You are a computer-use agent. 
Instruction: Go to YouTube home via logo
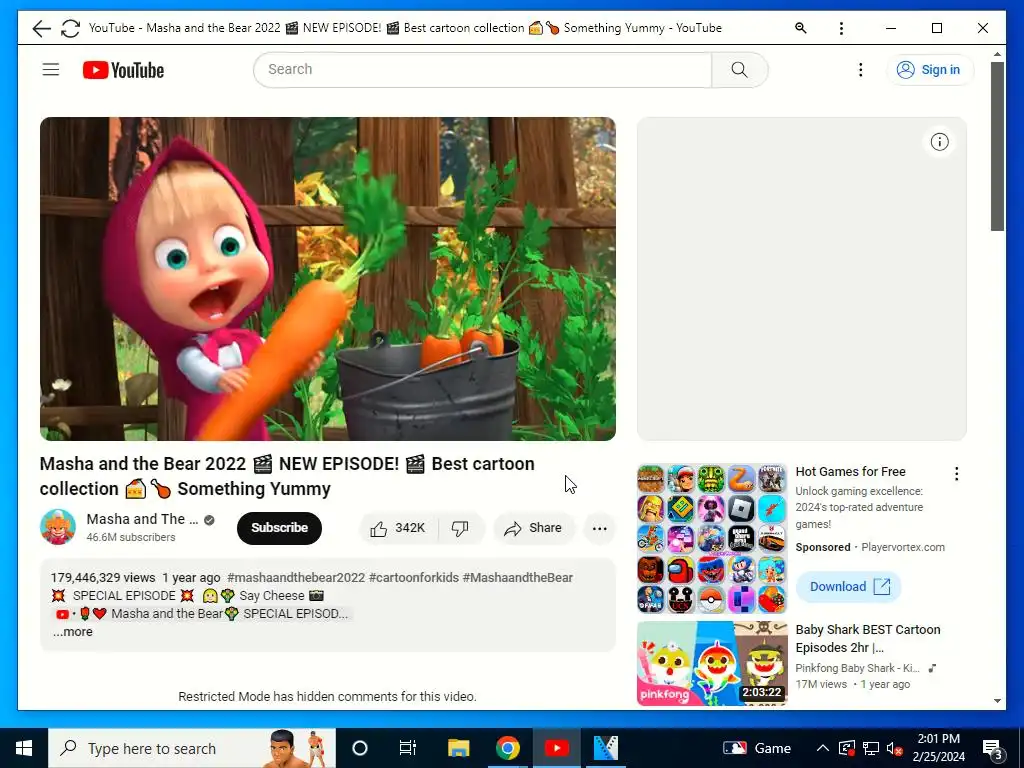123,70
